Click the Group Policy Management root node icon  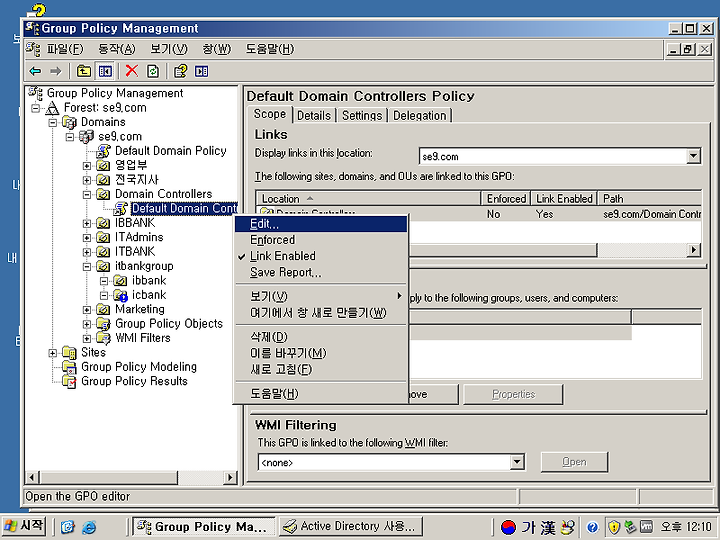tap(36, 93)
